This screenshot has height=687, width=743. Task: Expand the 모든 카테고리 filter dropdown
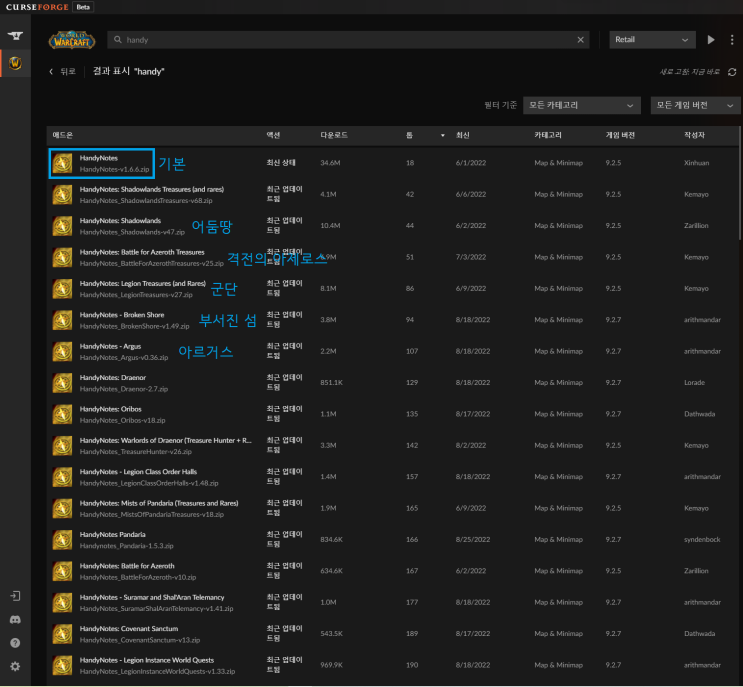click(582, 105)
